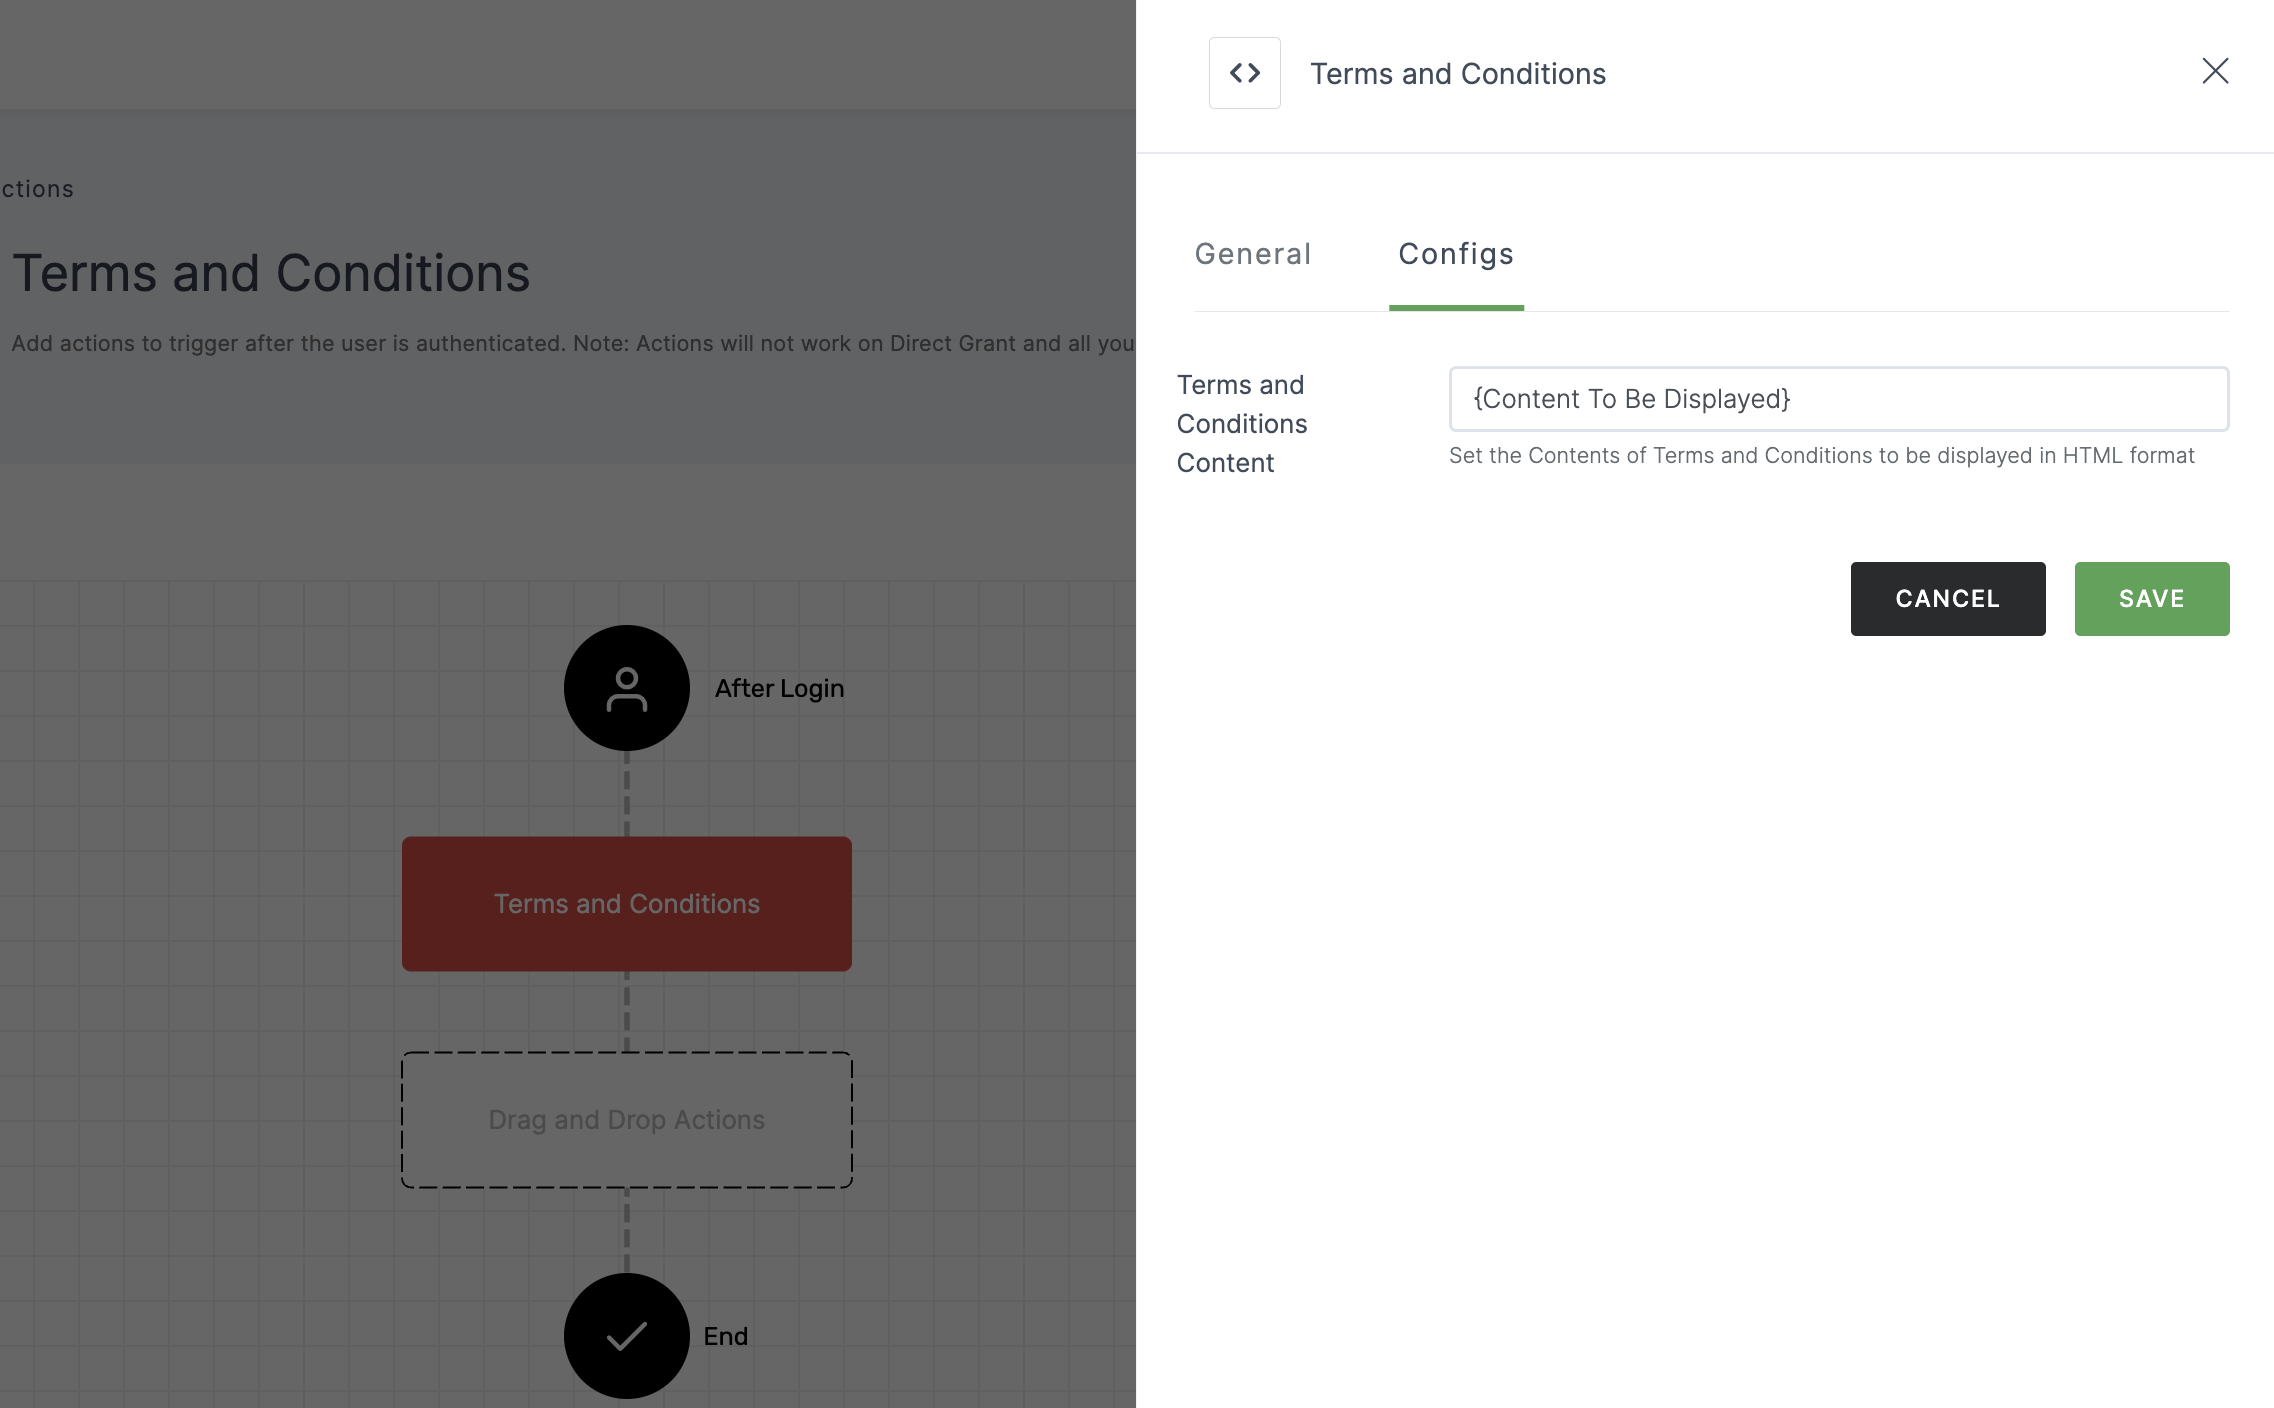Click the CANCEL button

click(x=1948, y=599)
